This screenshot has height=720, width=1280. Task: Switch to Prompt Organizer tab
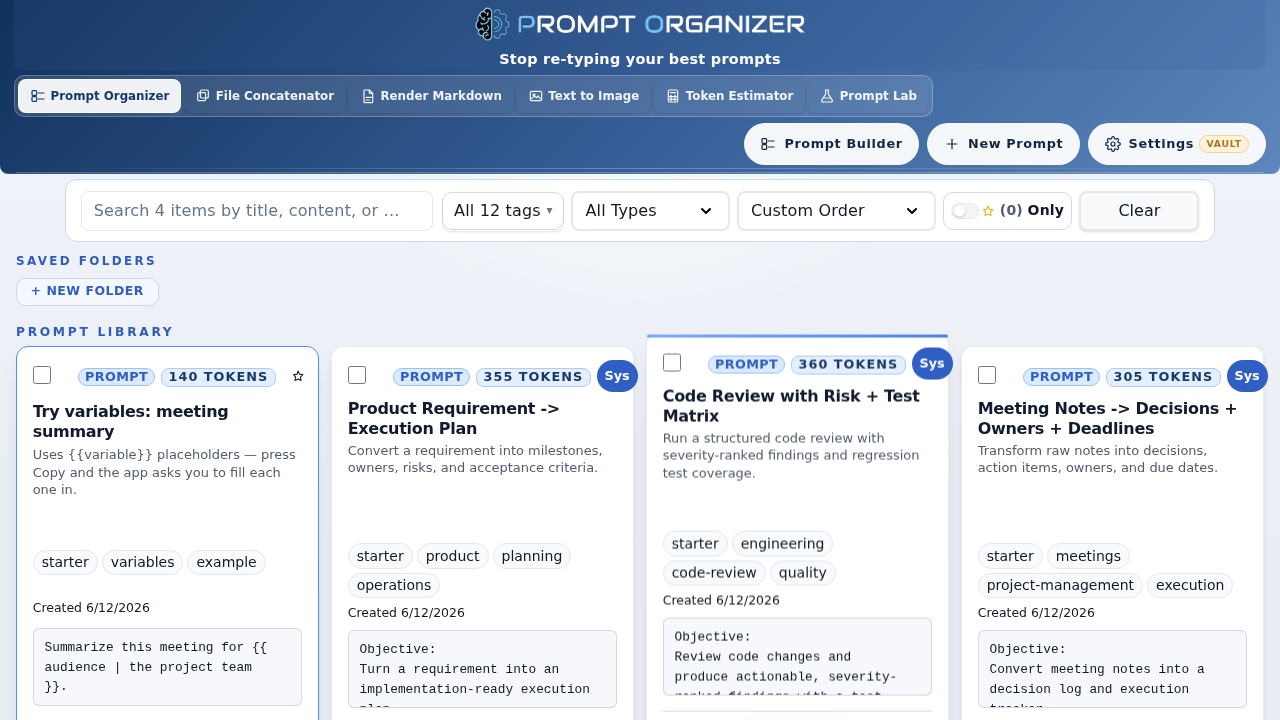pyautogui.click(x=100, y=96)
